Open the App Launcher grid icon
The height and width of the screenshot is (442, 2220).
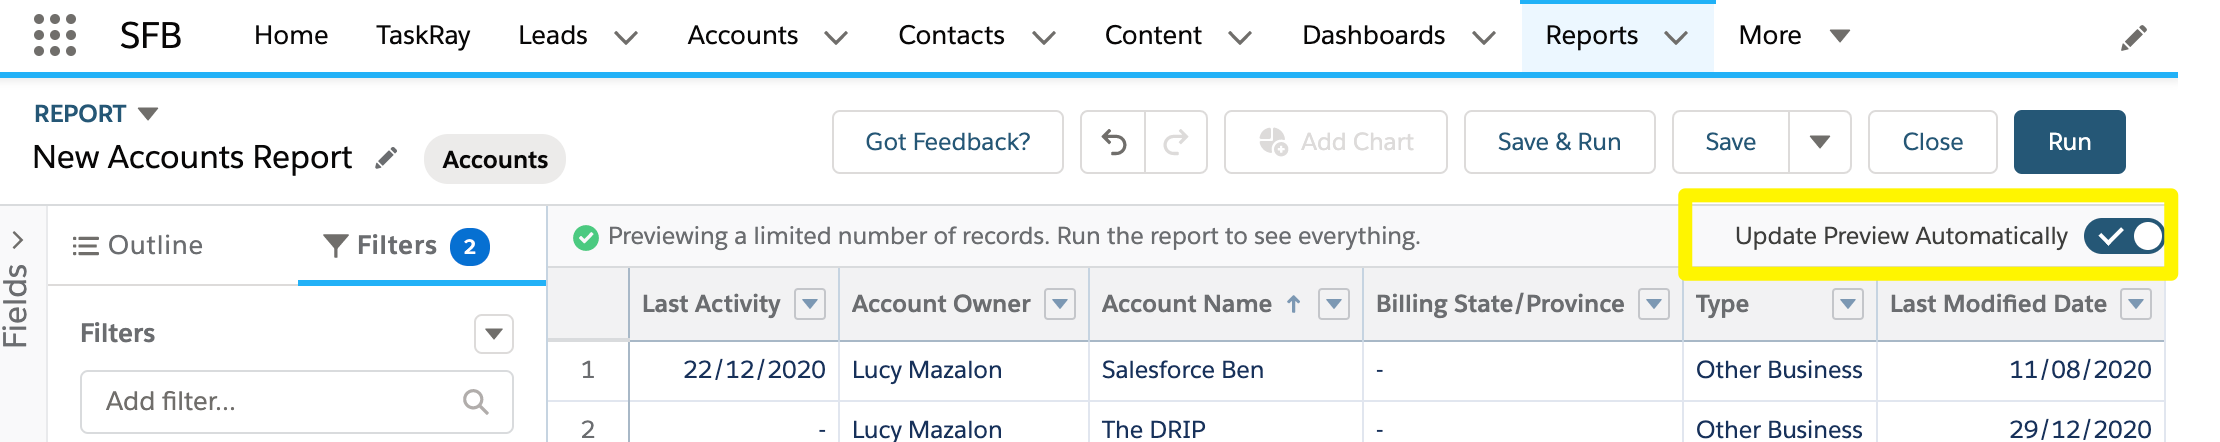[x=55, y=35]
